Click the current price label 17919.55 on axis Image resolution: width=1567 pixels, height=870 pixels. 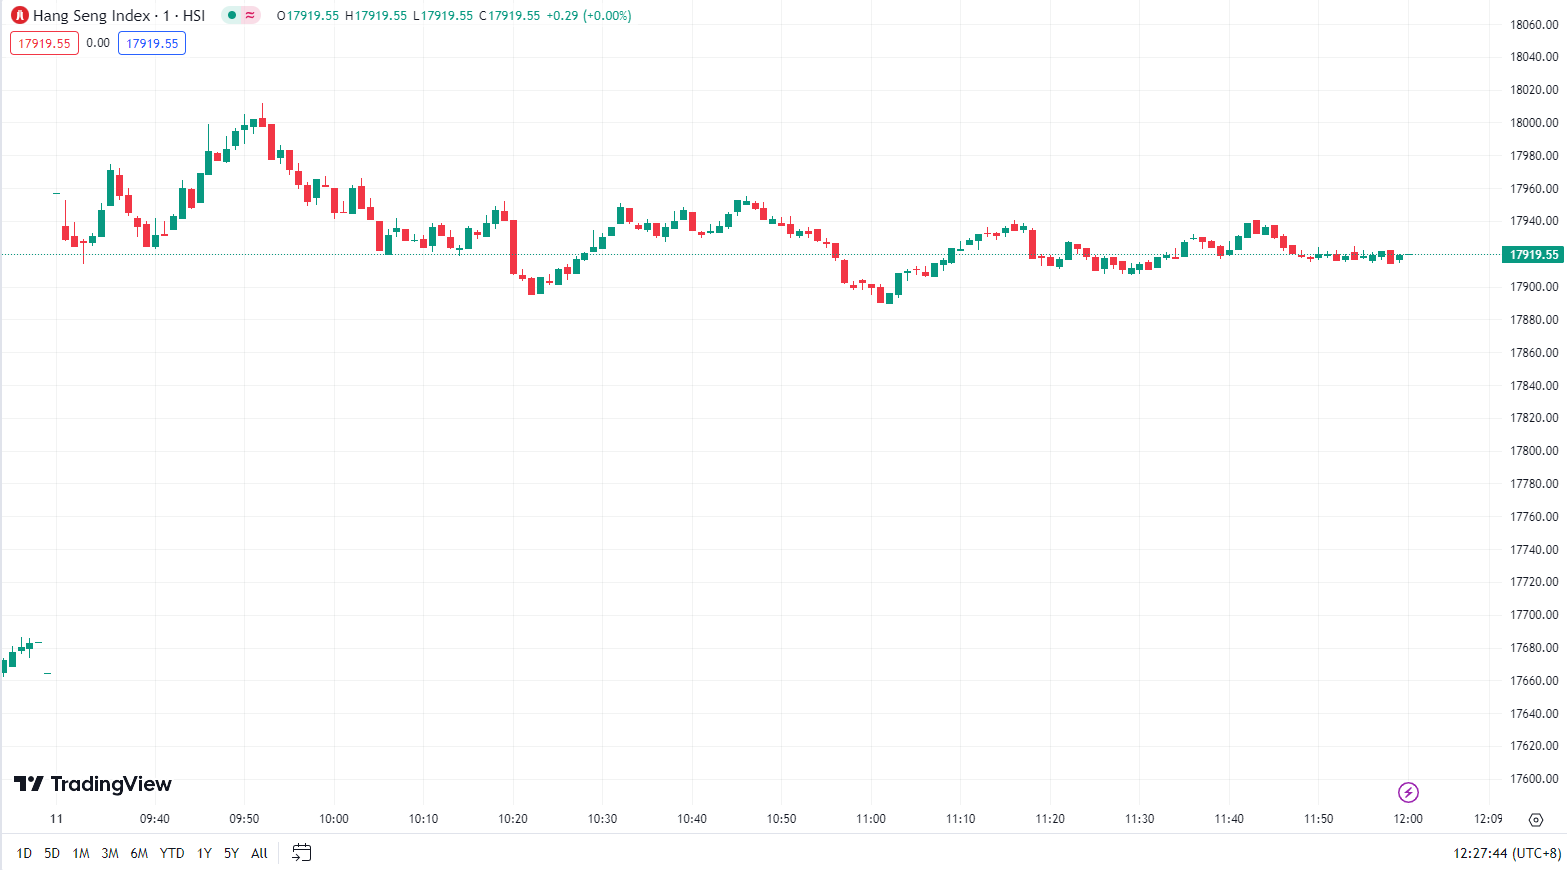tap(1533, 255)
